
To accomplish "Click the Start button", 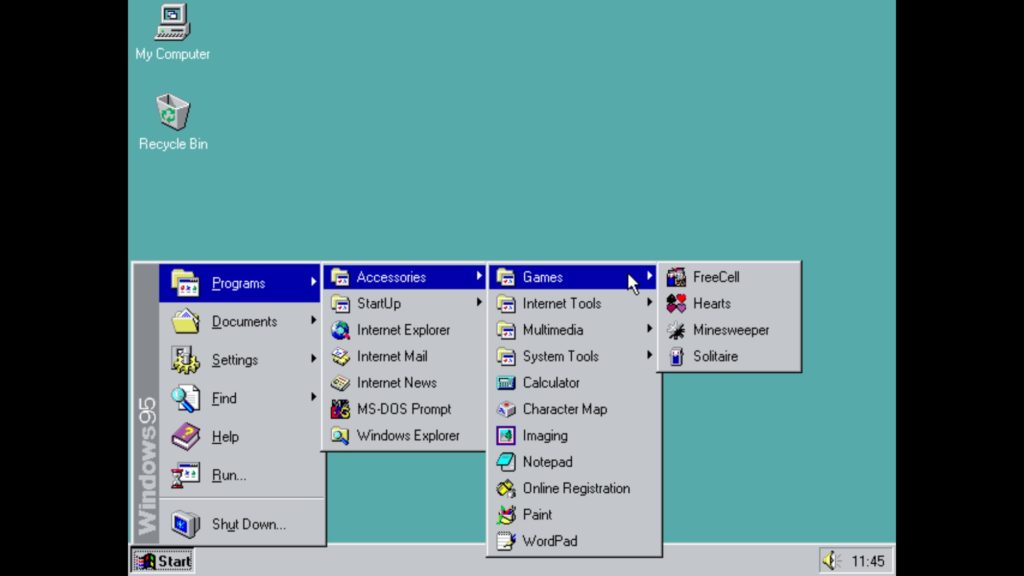I will 161,561.
